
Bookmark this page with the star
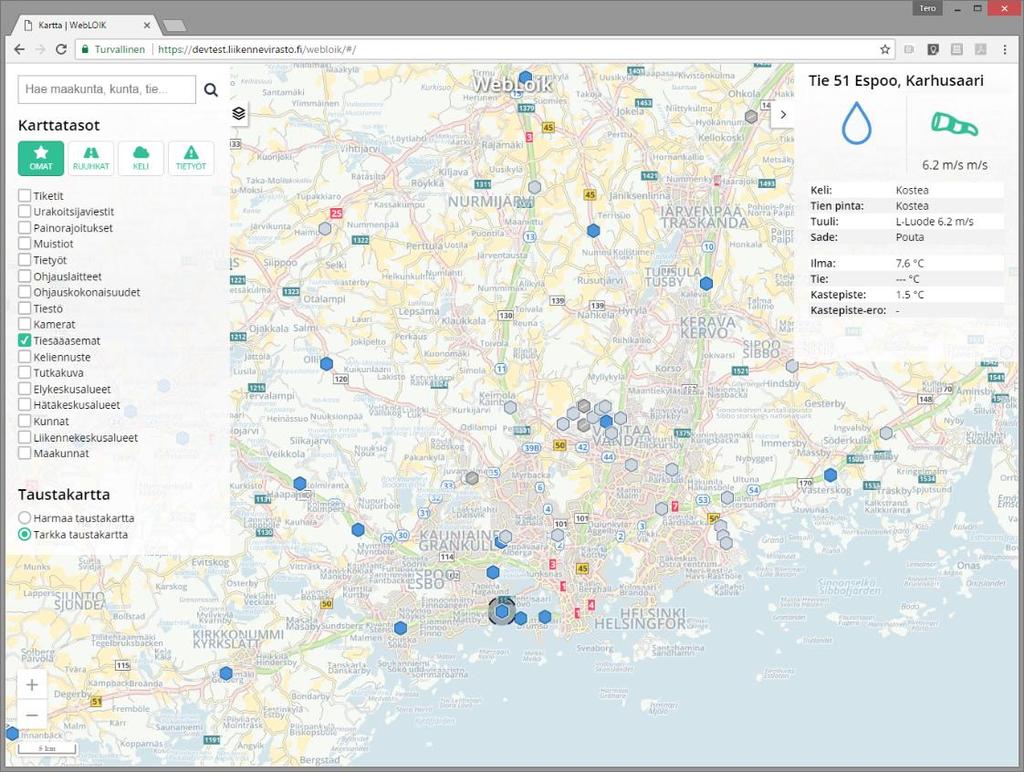pos(885,50)
